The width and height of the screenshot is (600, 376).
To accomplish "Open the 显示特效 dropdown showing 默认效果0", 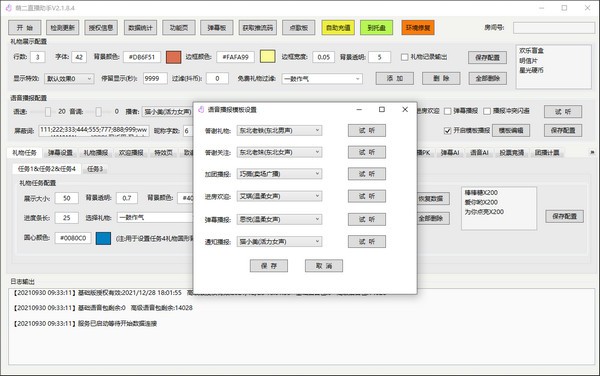I will [x=69, y=79].
